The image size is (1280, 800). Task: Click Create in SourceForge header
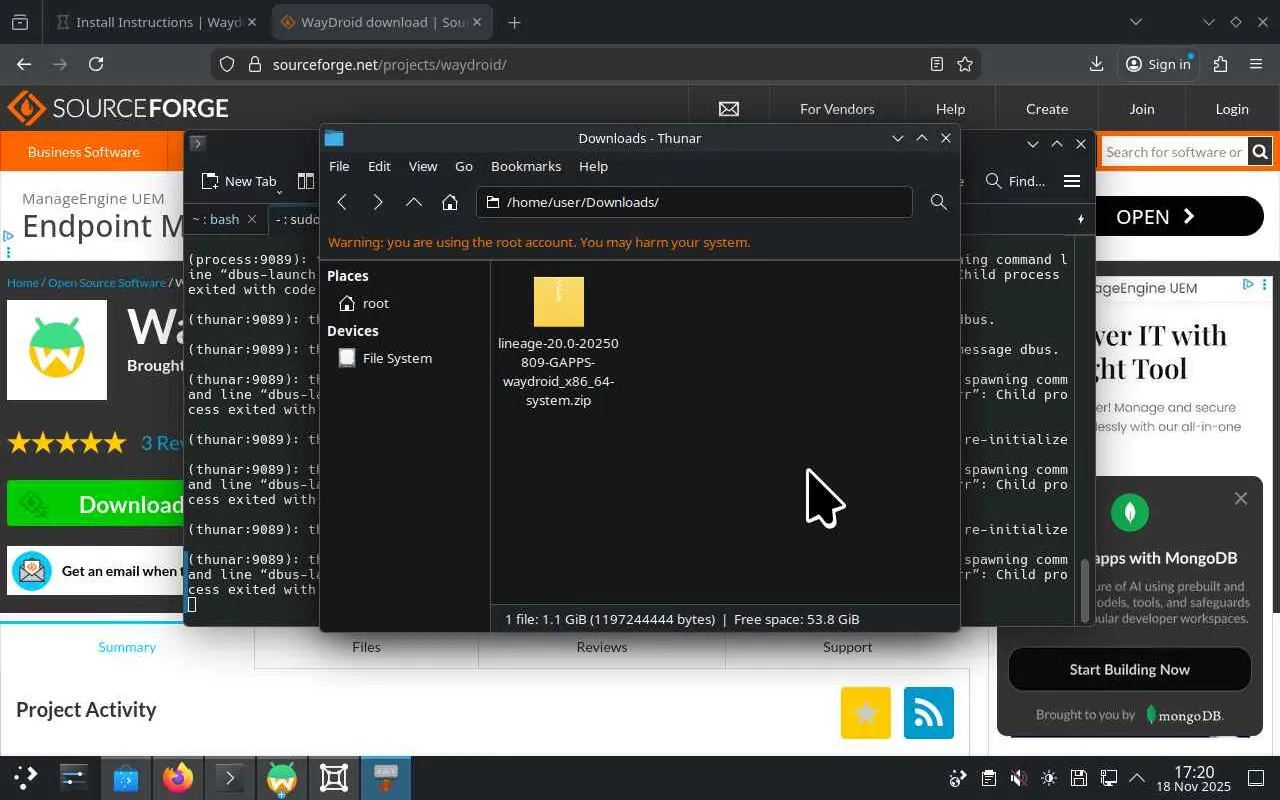tap(1047, 109)
